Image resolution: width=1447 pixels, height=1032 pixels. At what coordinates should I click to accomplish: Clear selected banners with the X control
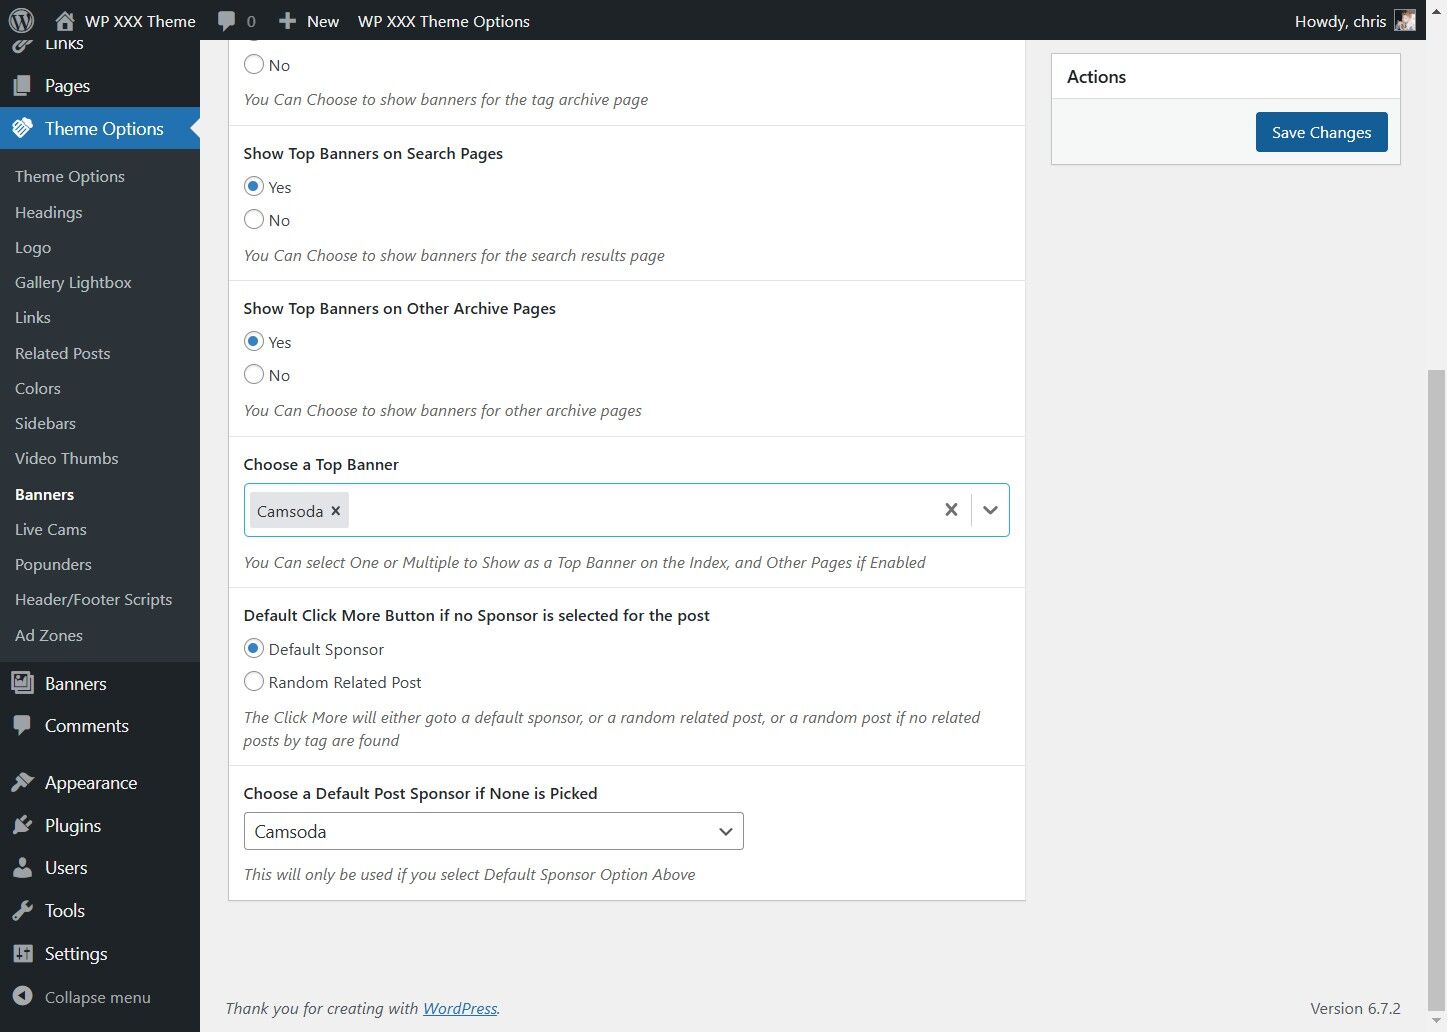point(950,509)
